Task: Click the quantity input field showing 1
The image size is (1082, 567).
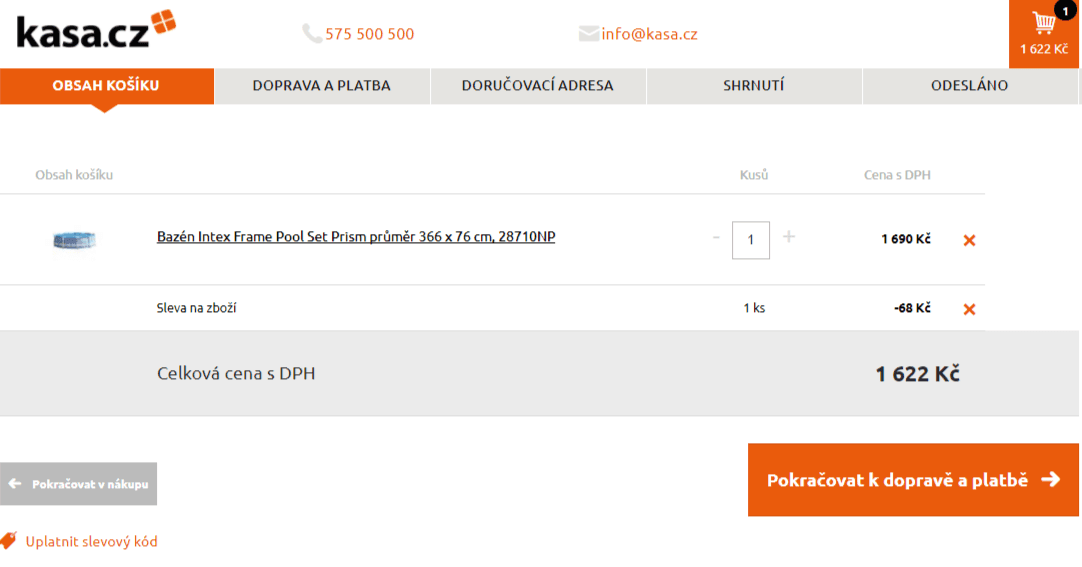Action: pyautogui.click(x=751, y=240)
